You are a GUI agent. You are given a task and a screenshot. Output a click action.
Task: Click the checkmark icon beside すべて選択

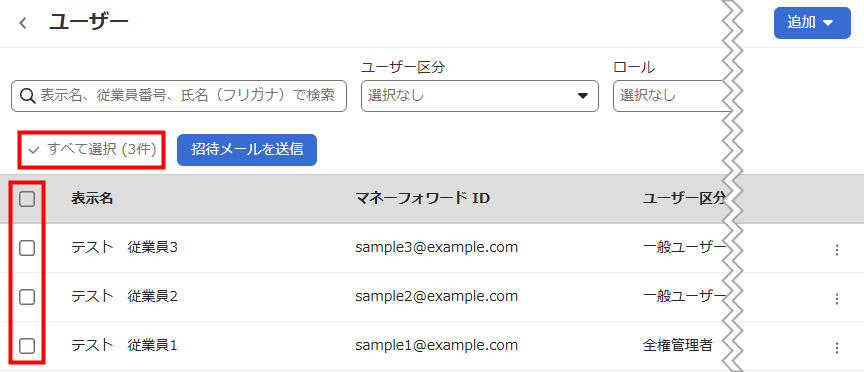[34, 150]
